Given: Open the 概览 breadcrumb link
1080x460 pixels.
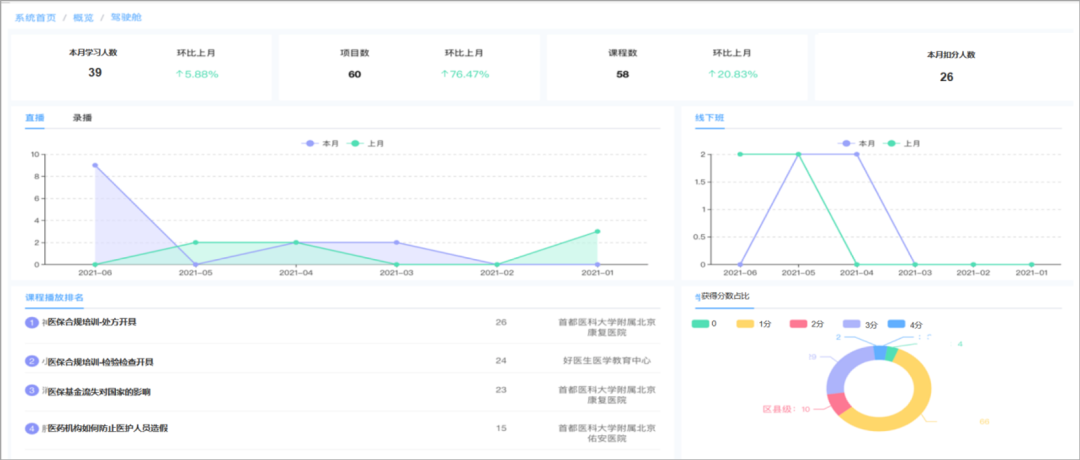Looking at the screenshot, I should (x=83, y=17).
